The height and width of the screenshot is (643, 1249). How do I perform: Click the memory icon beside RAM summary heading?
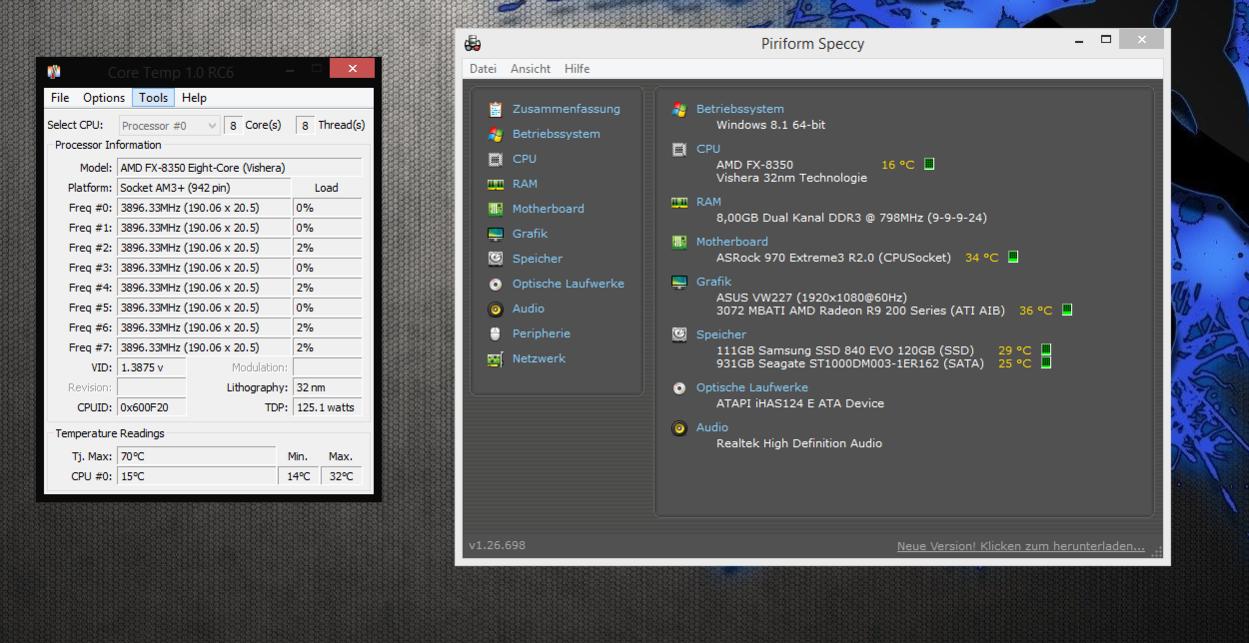(x=679, y=202)
